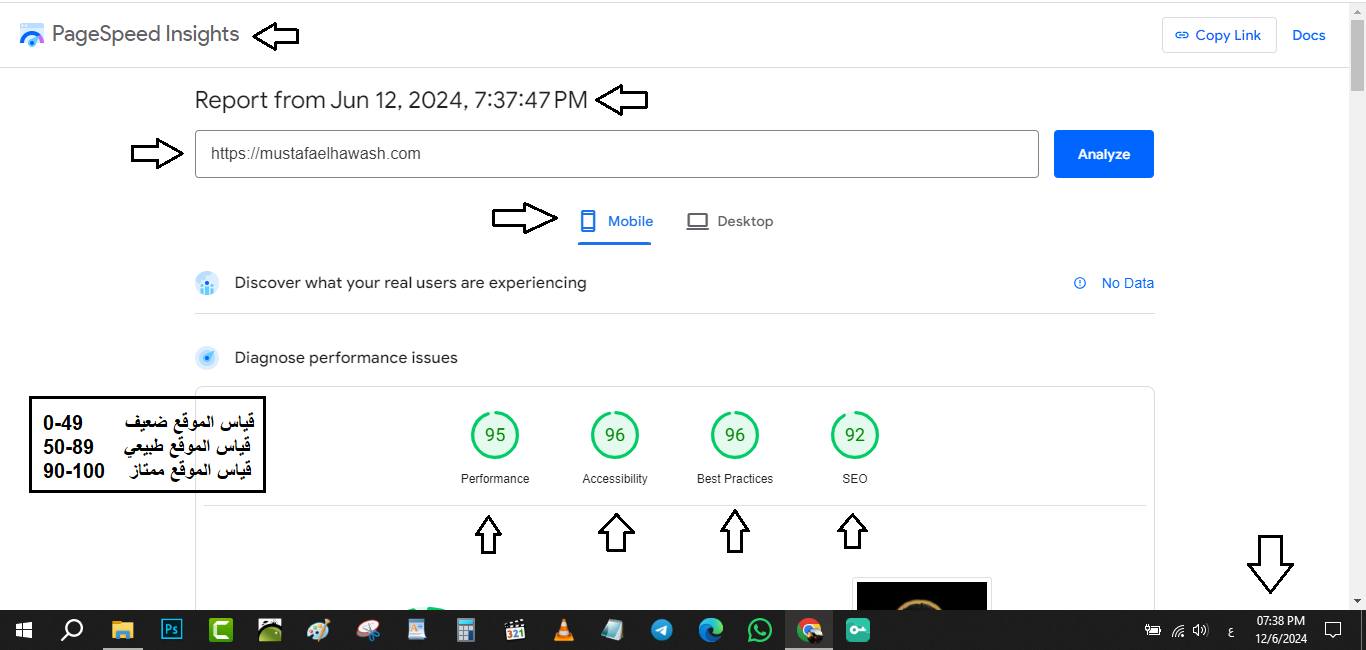Screen dimensions: 1366x650
Task: Switch to the Desktop tab
Action: [x=730, y=221]
